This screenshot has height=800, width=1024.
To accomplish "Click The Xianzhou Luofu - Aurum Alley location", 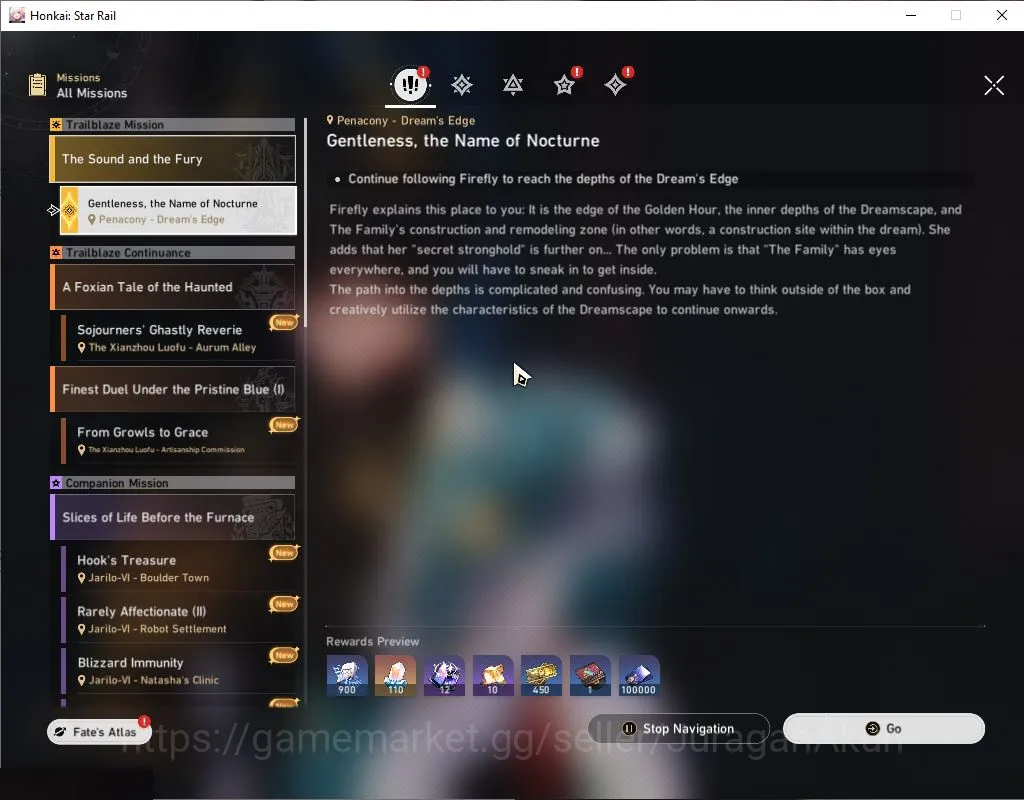I will tap(172, 347).
